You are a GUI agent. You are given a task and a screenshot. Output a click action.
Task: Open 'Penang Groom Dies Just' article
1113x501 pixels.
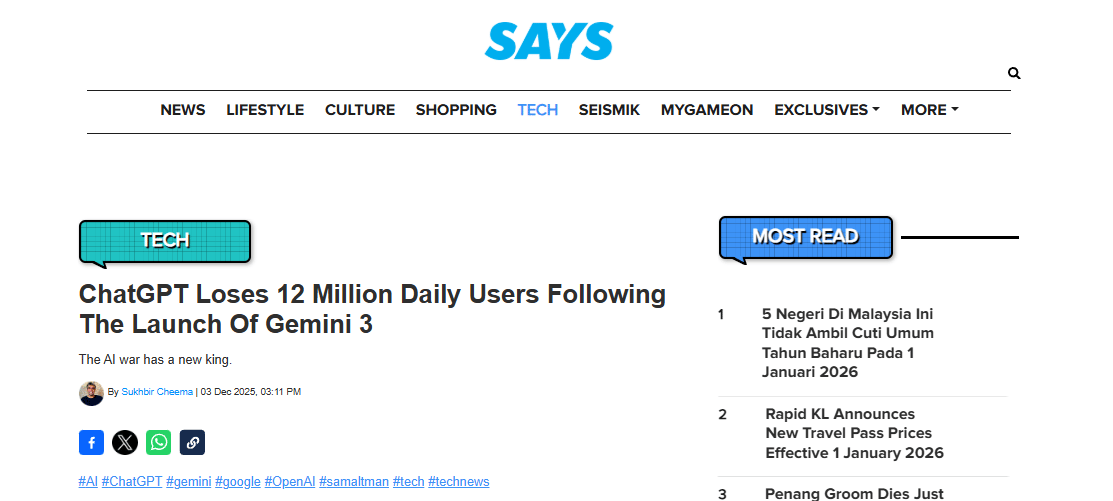(x=854, y=493)
